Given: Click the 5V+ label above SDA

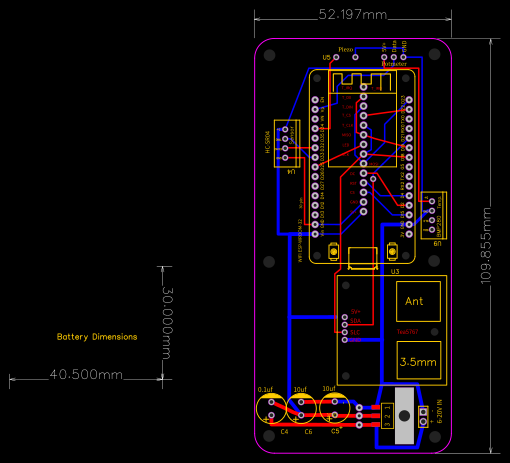Looking at the screenshot, I should point(355,312).
